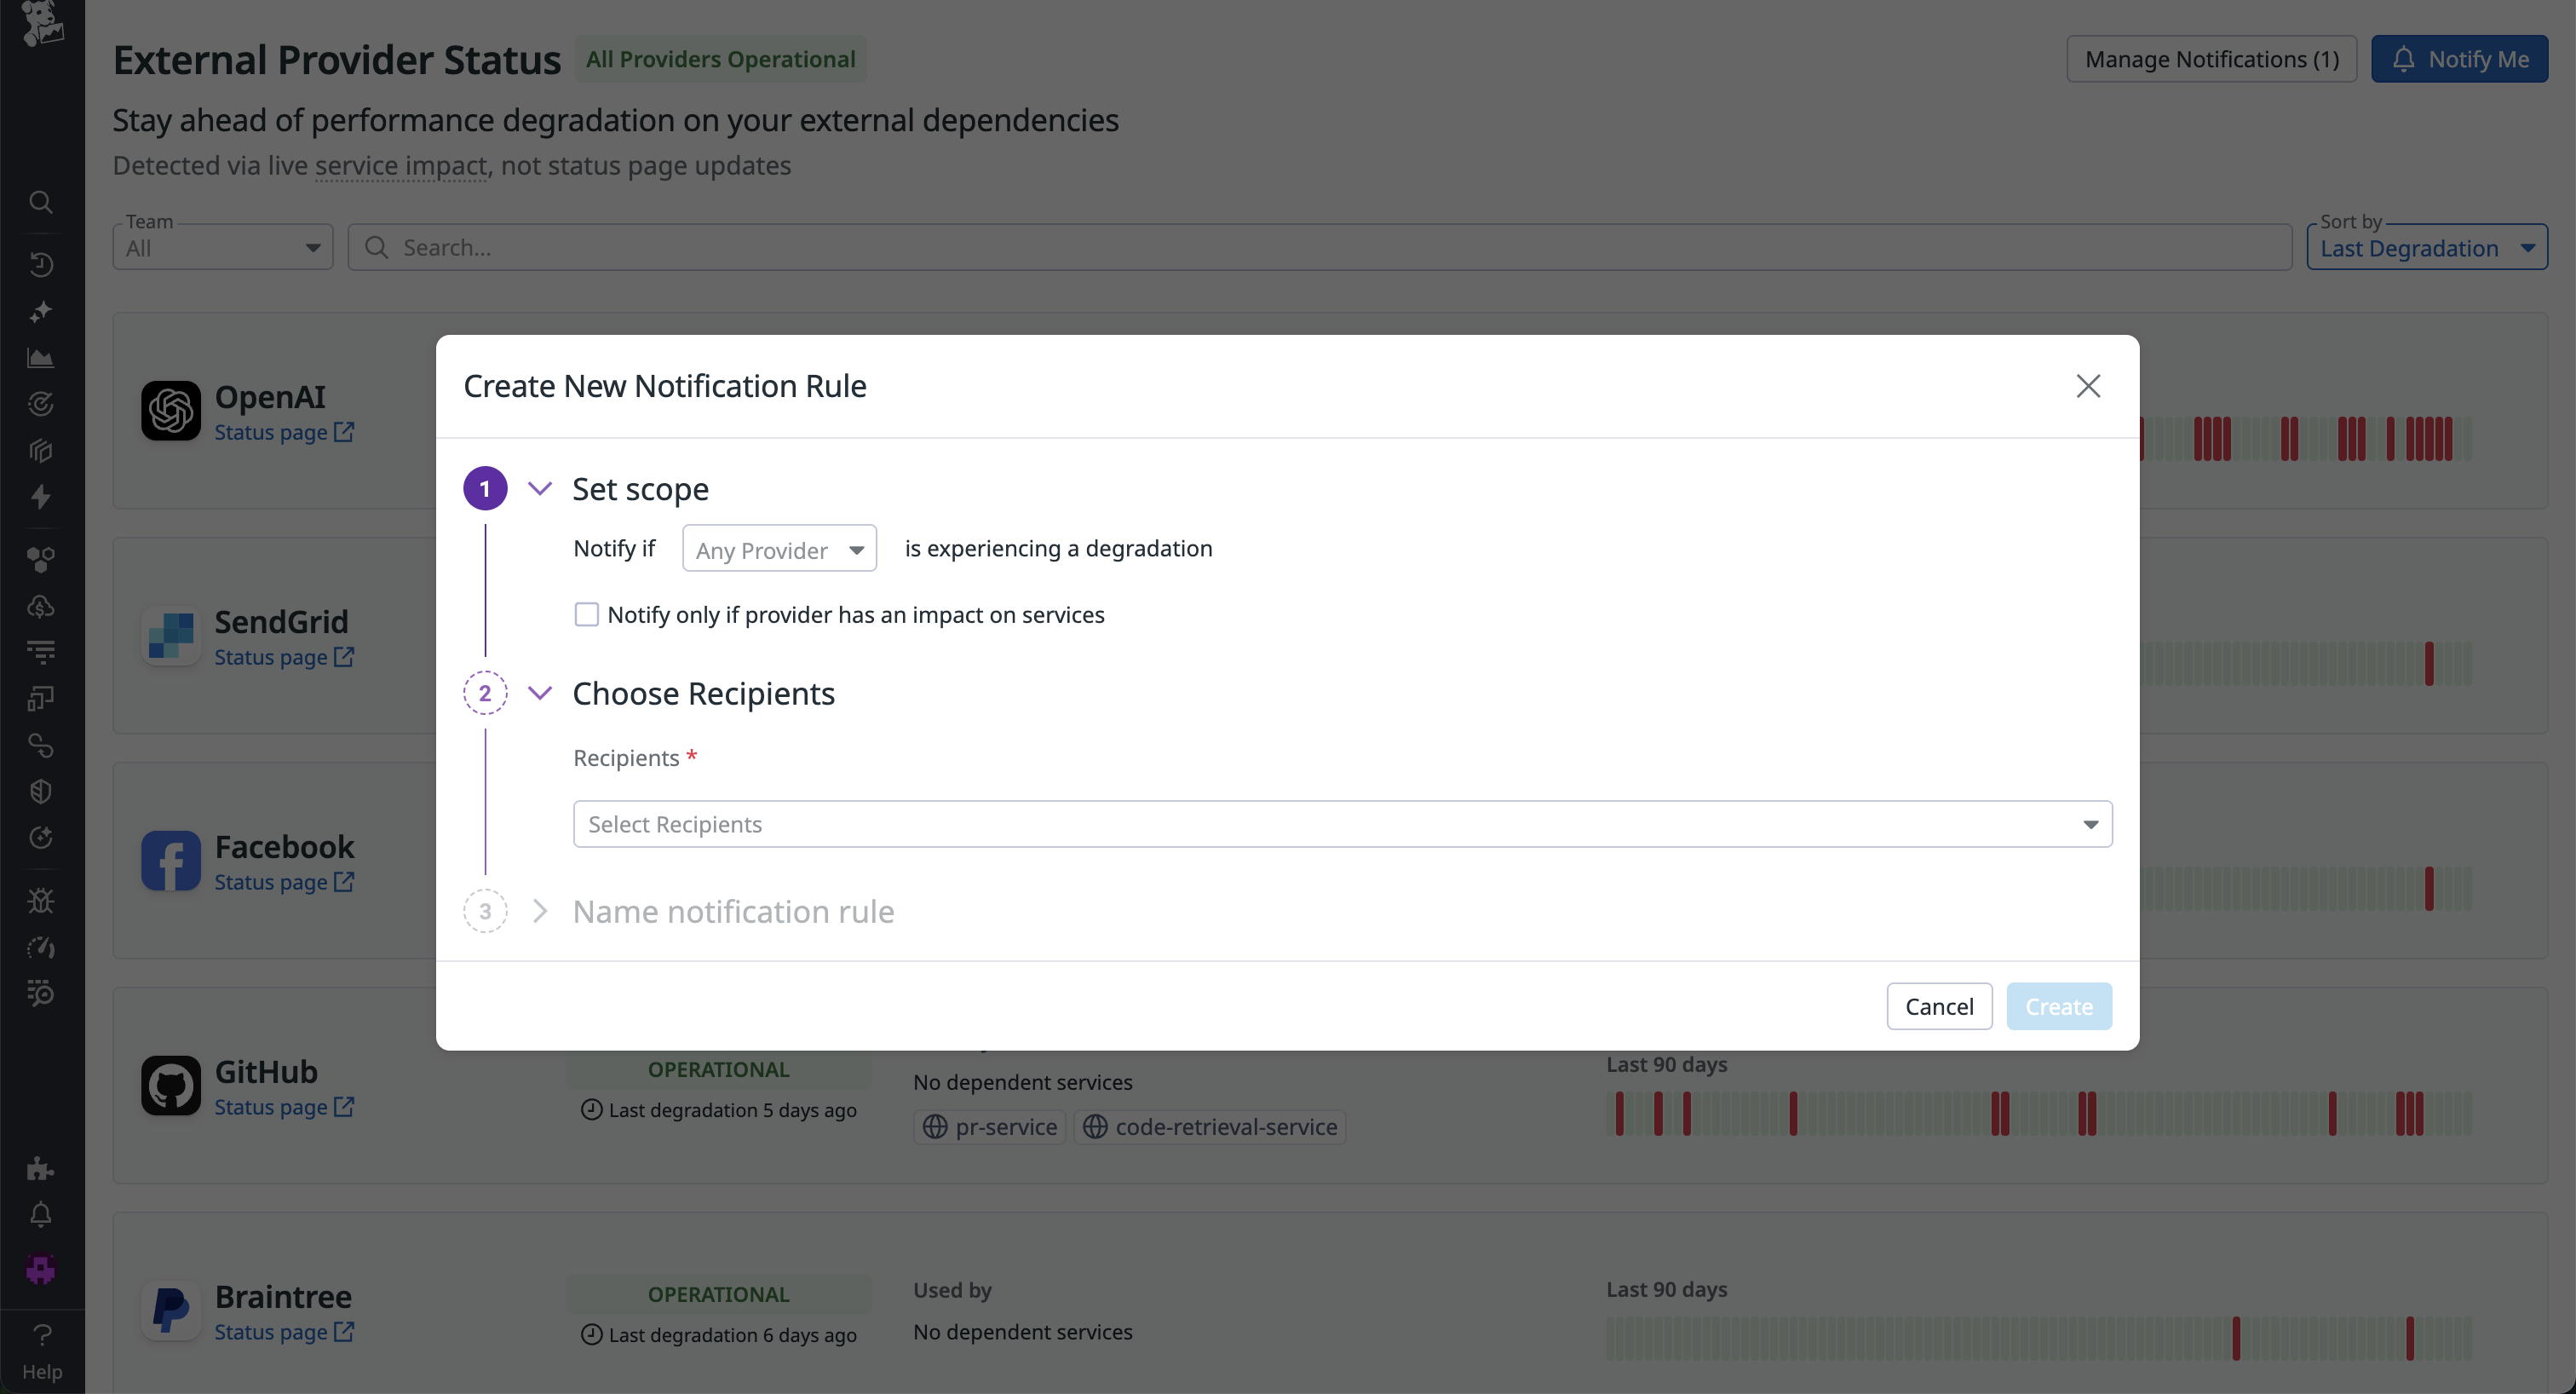The image size is (2576, 1394).
Task: Open the security shield icon in sidebar
Action: click(x=42, y=791)
